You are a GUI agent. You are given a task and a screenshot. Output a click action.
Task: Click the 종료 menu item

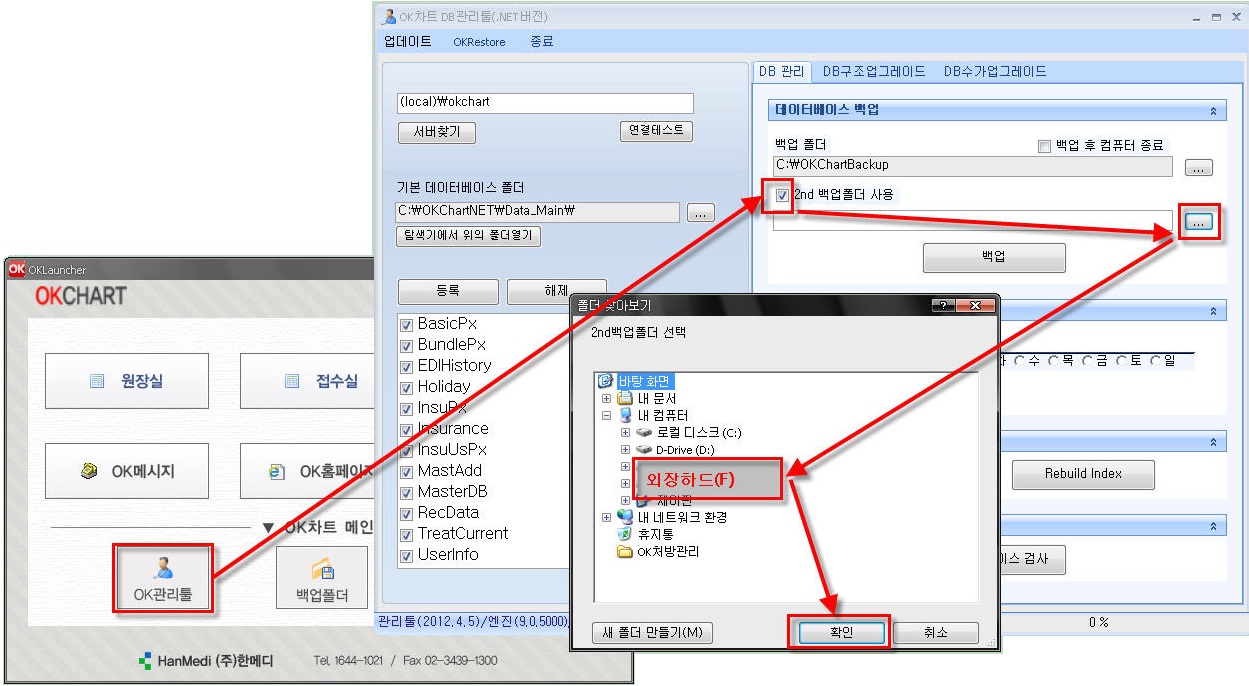click(x=541, y=42)
